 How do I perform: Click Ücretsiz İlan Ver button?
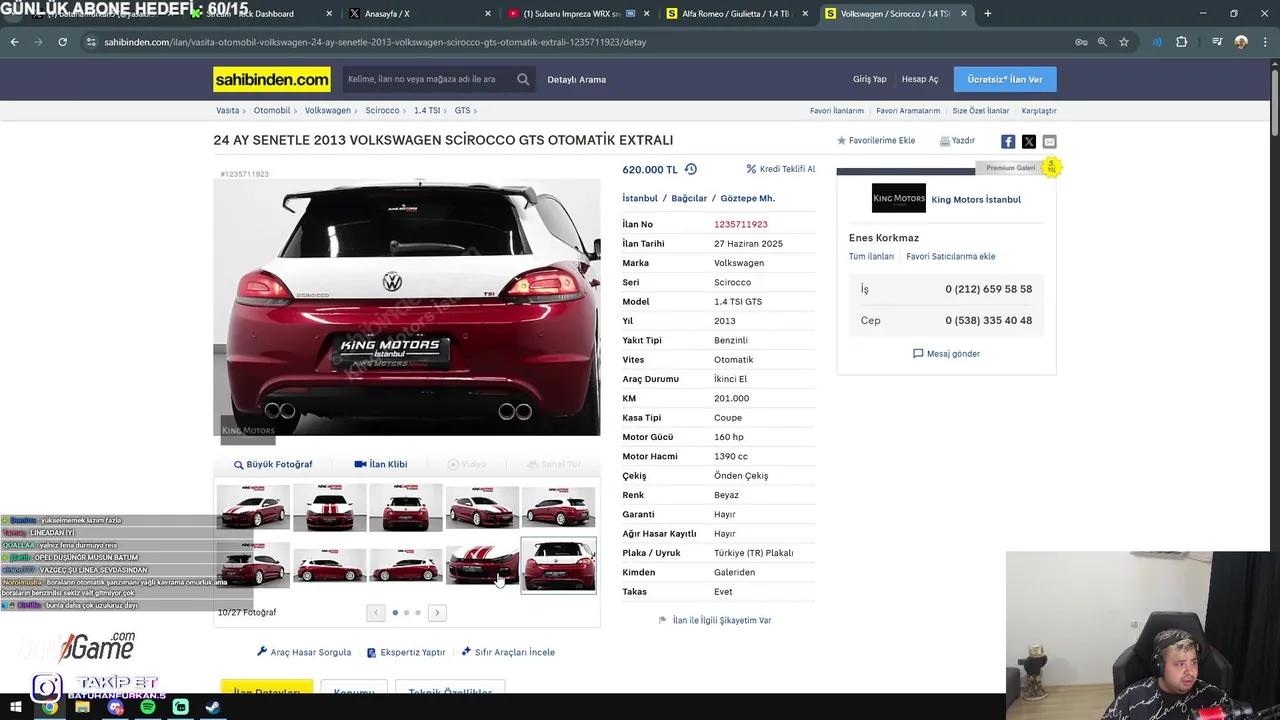(1005, 79)
